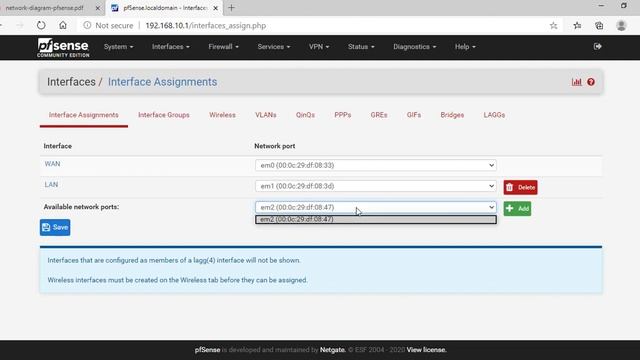Viewport: 640px width, 360px height.
Task: Open the Interfaces navbar menu
Action: (x=171, y=47)
